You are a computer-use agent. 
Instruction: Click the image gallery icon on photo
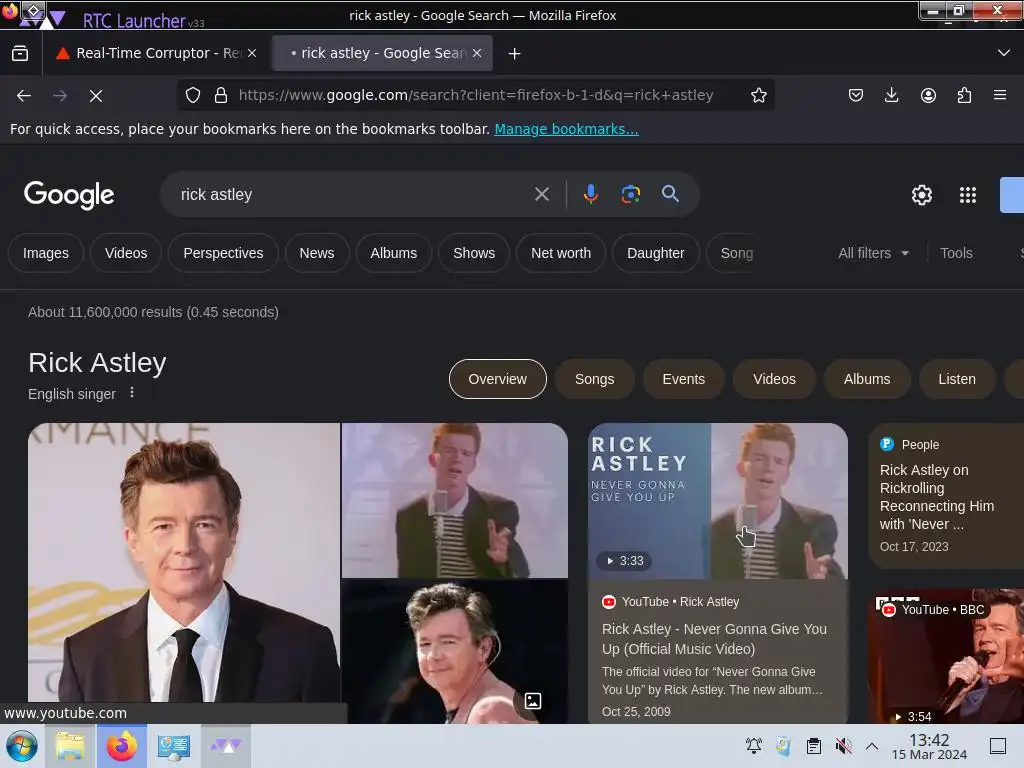[533, 701]
